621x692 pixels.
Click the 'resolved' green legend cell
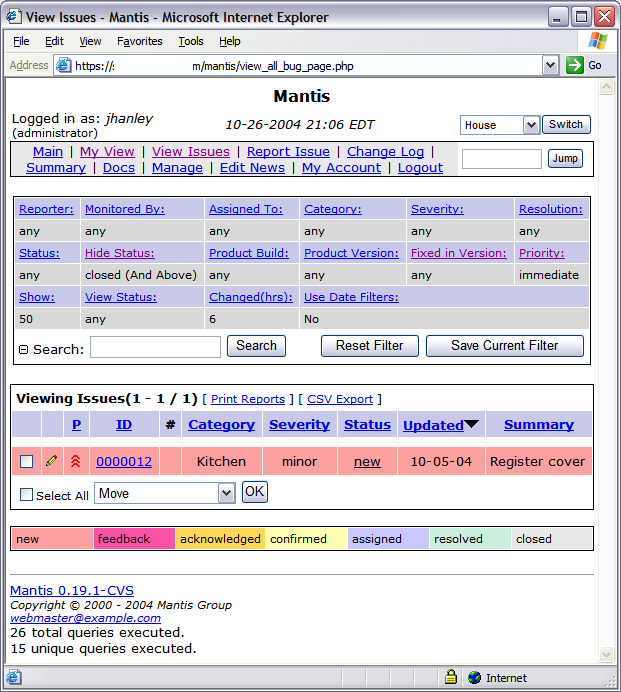click(x=470, y=538)
